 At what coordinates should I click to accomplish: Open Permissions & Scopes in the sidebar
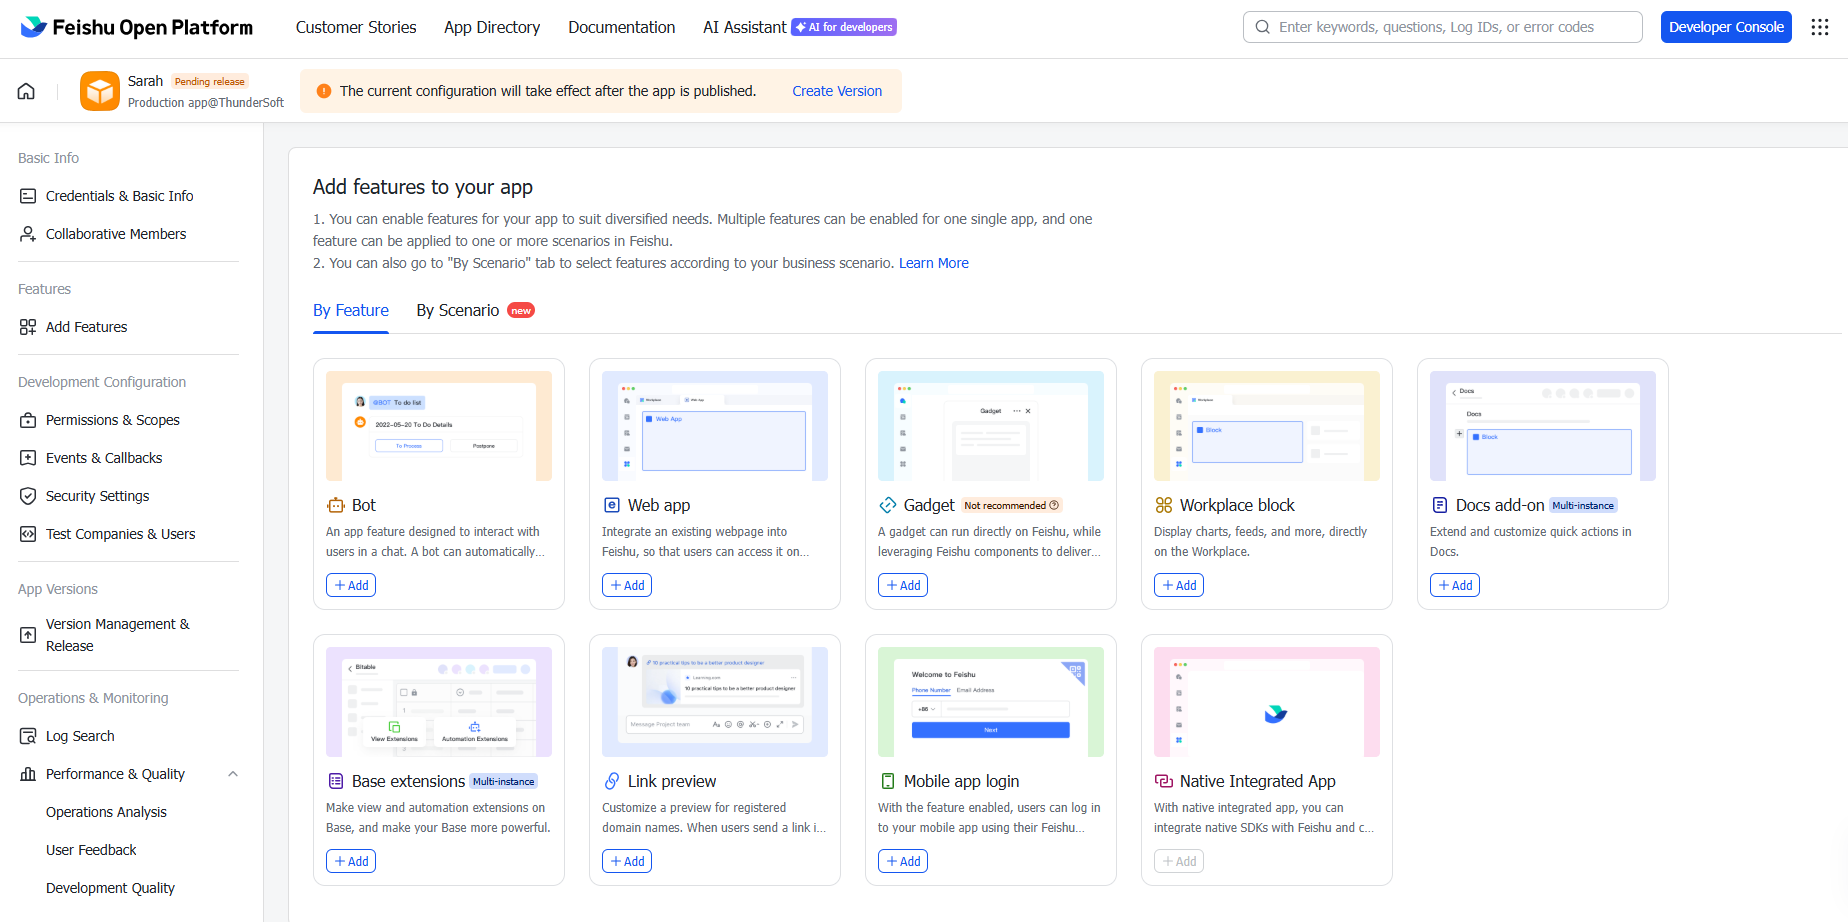(112, 420)
